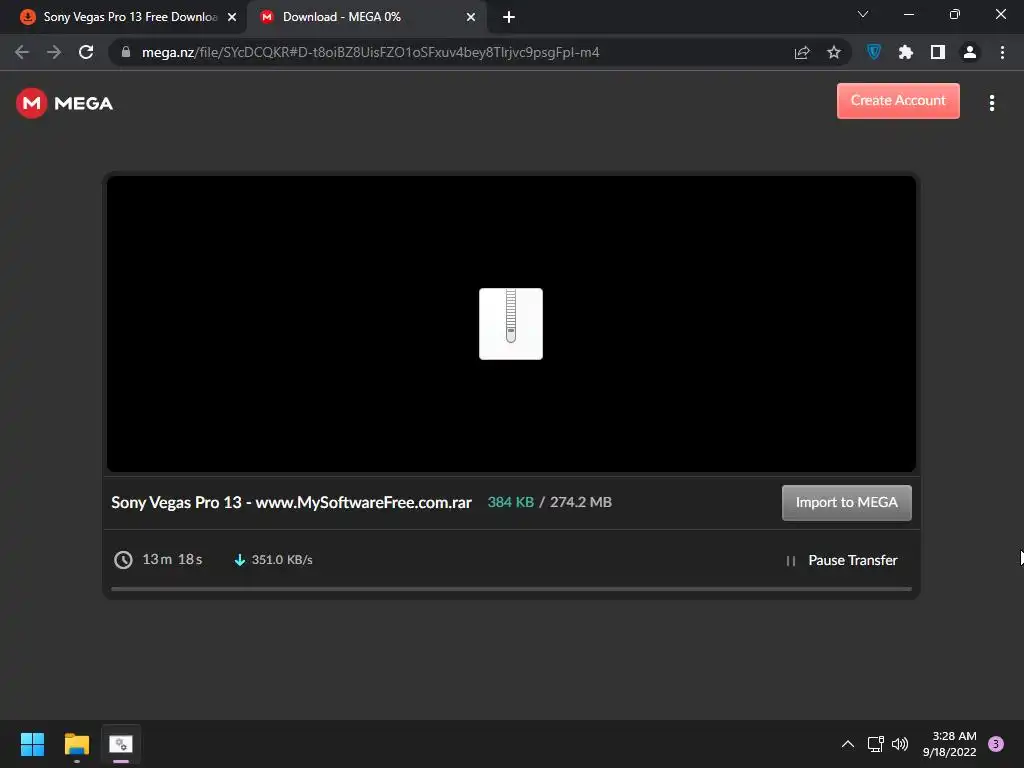This screenshot has width=1024, height=768.
Task: Click the file name Sony Vegas Pro 13 text
Action: pyautogui.click(x=291, y=502)
